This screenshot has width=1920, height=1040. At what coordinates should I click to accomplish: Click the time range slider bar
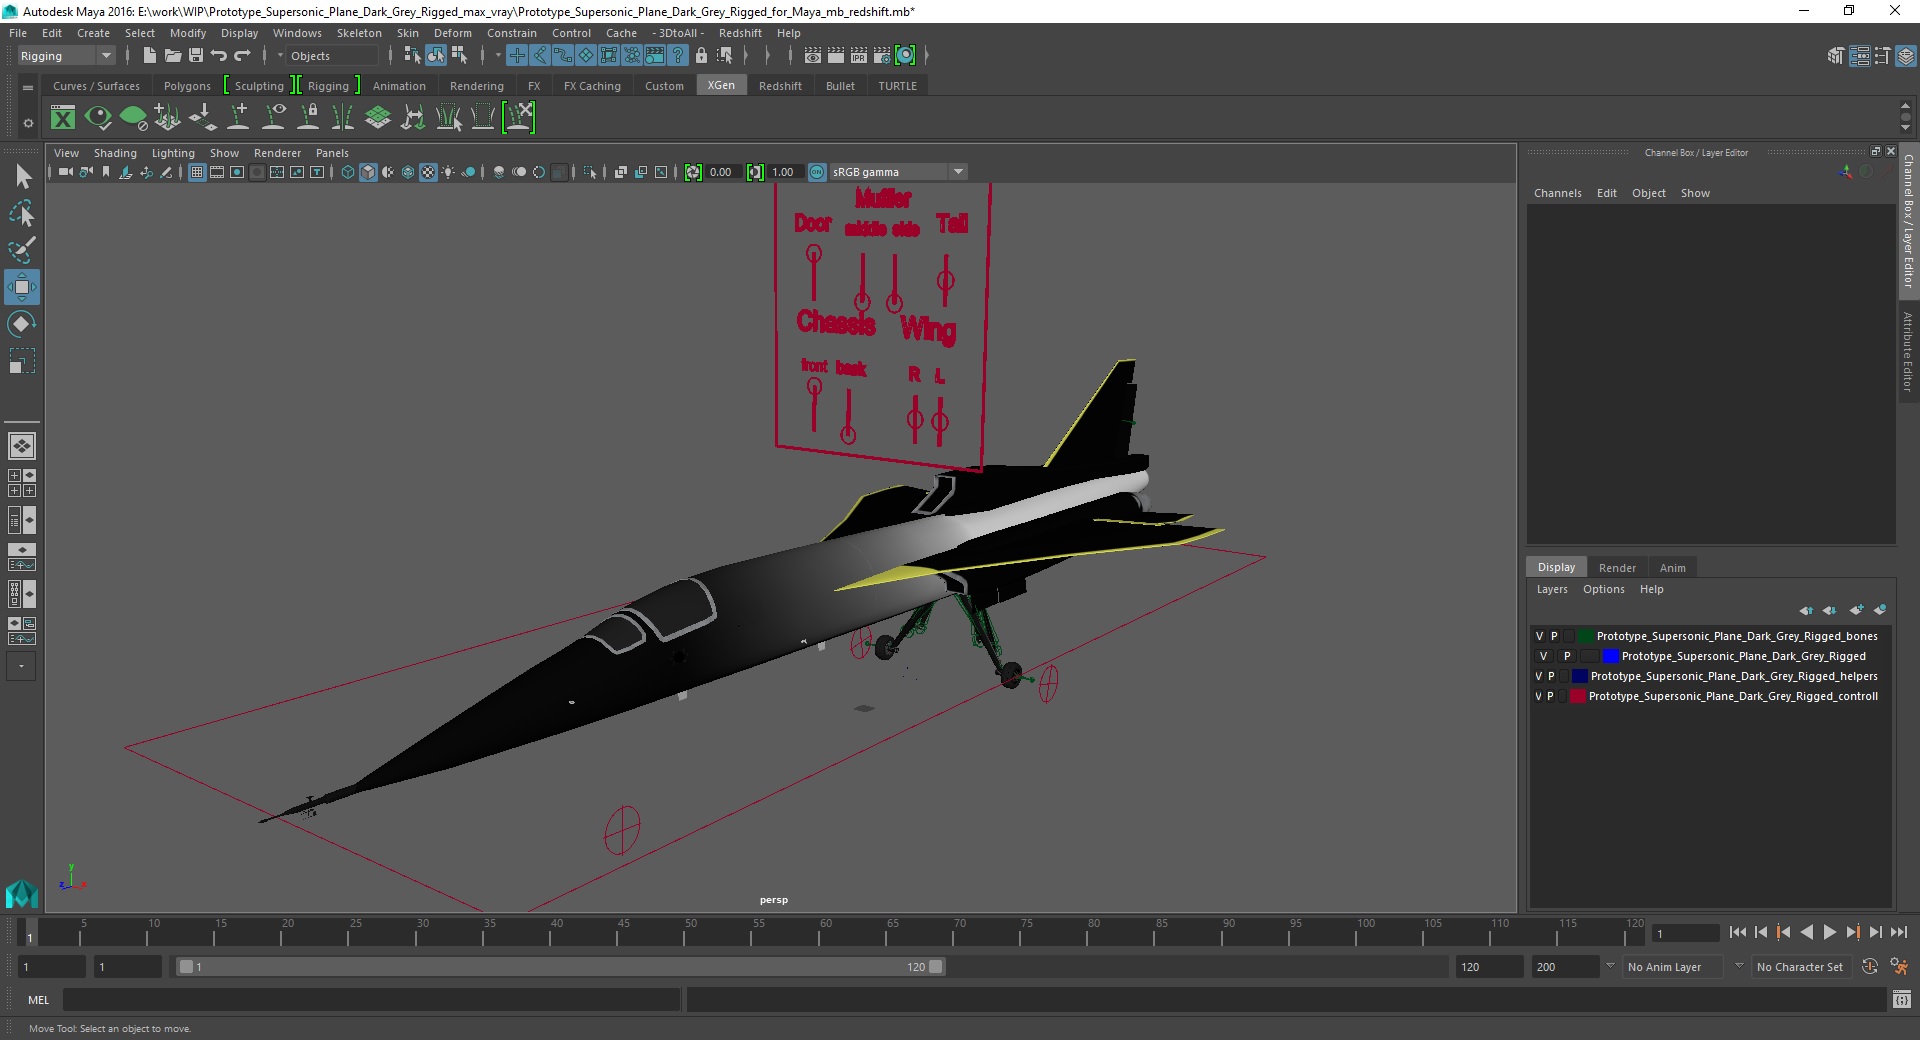(x=560, y=967)
